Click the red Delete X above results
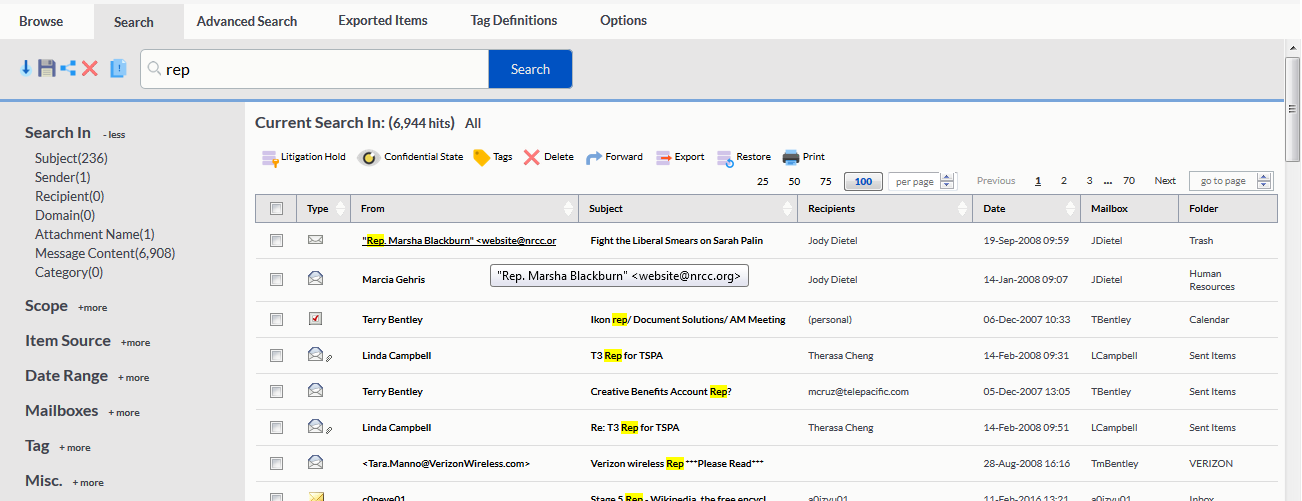Screen dimensions: 1302x501 pyautogui.click(x=532, y=157)
